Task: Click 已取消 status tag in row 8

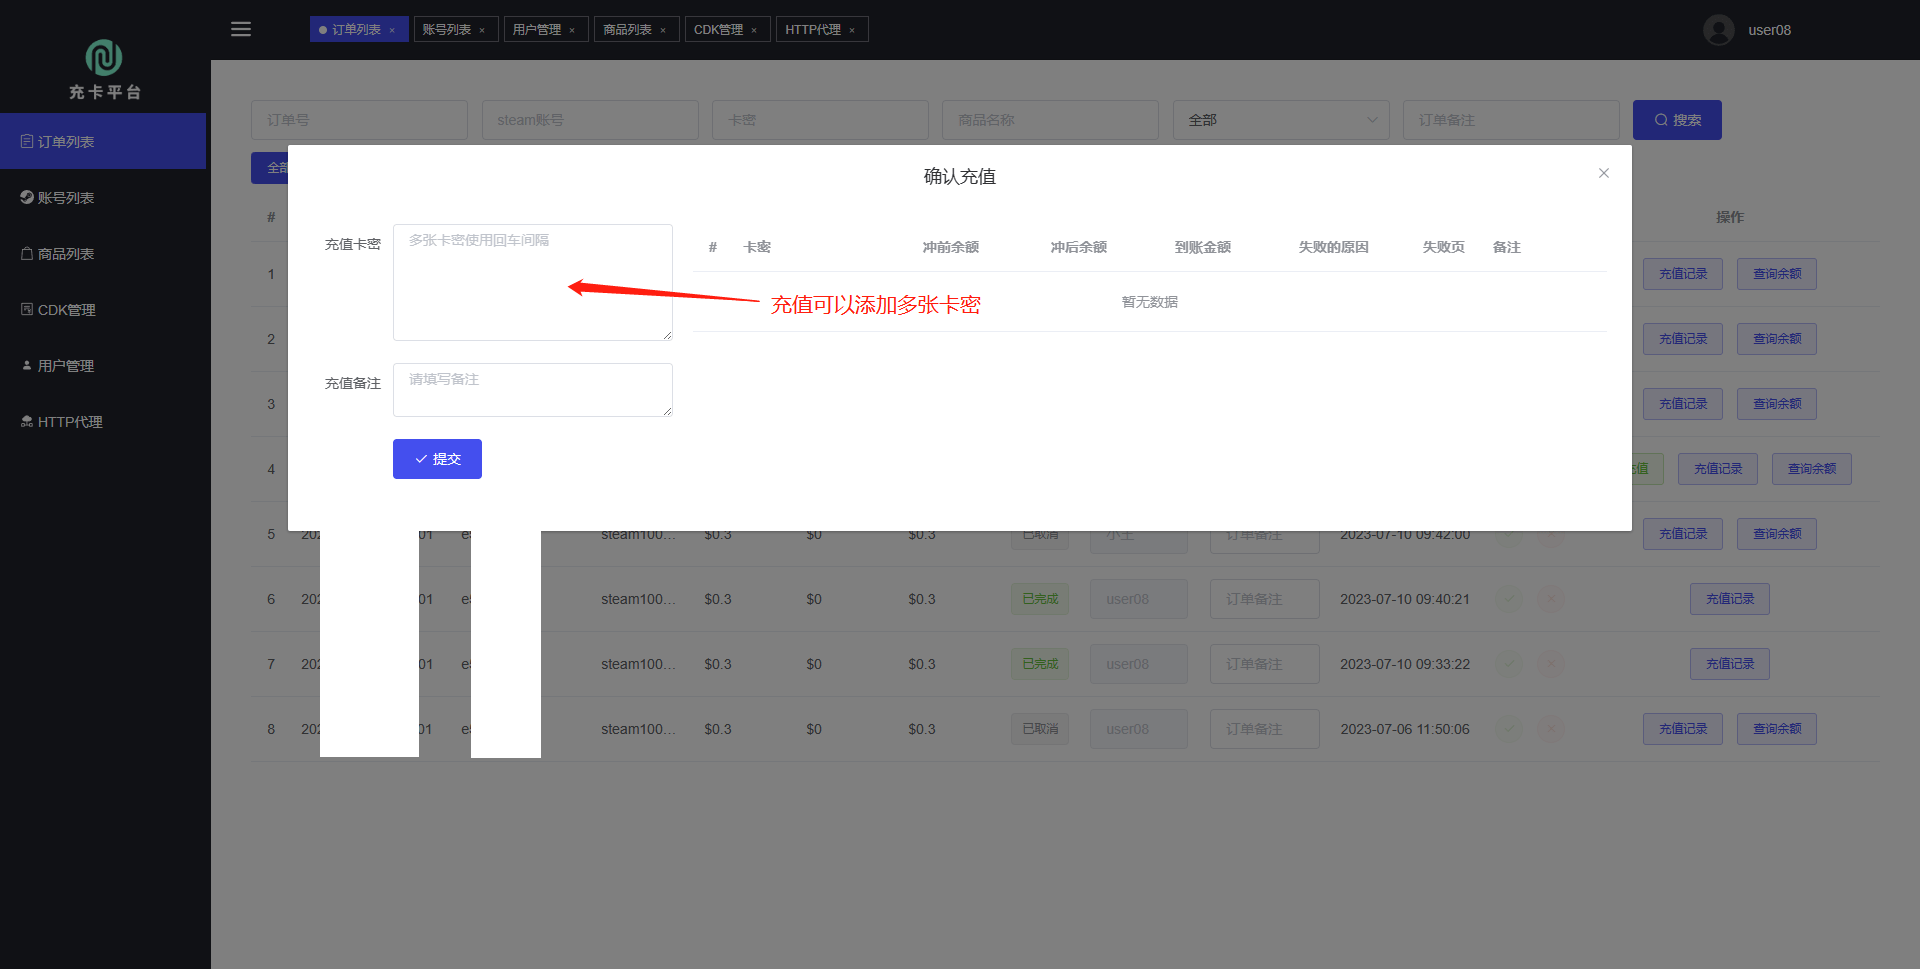Action: (x=1040, y=729)
